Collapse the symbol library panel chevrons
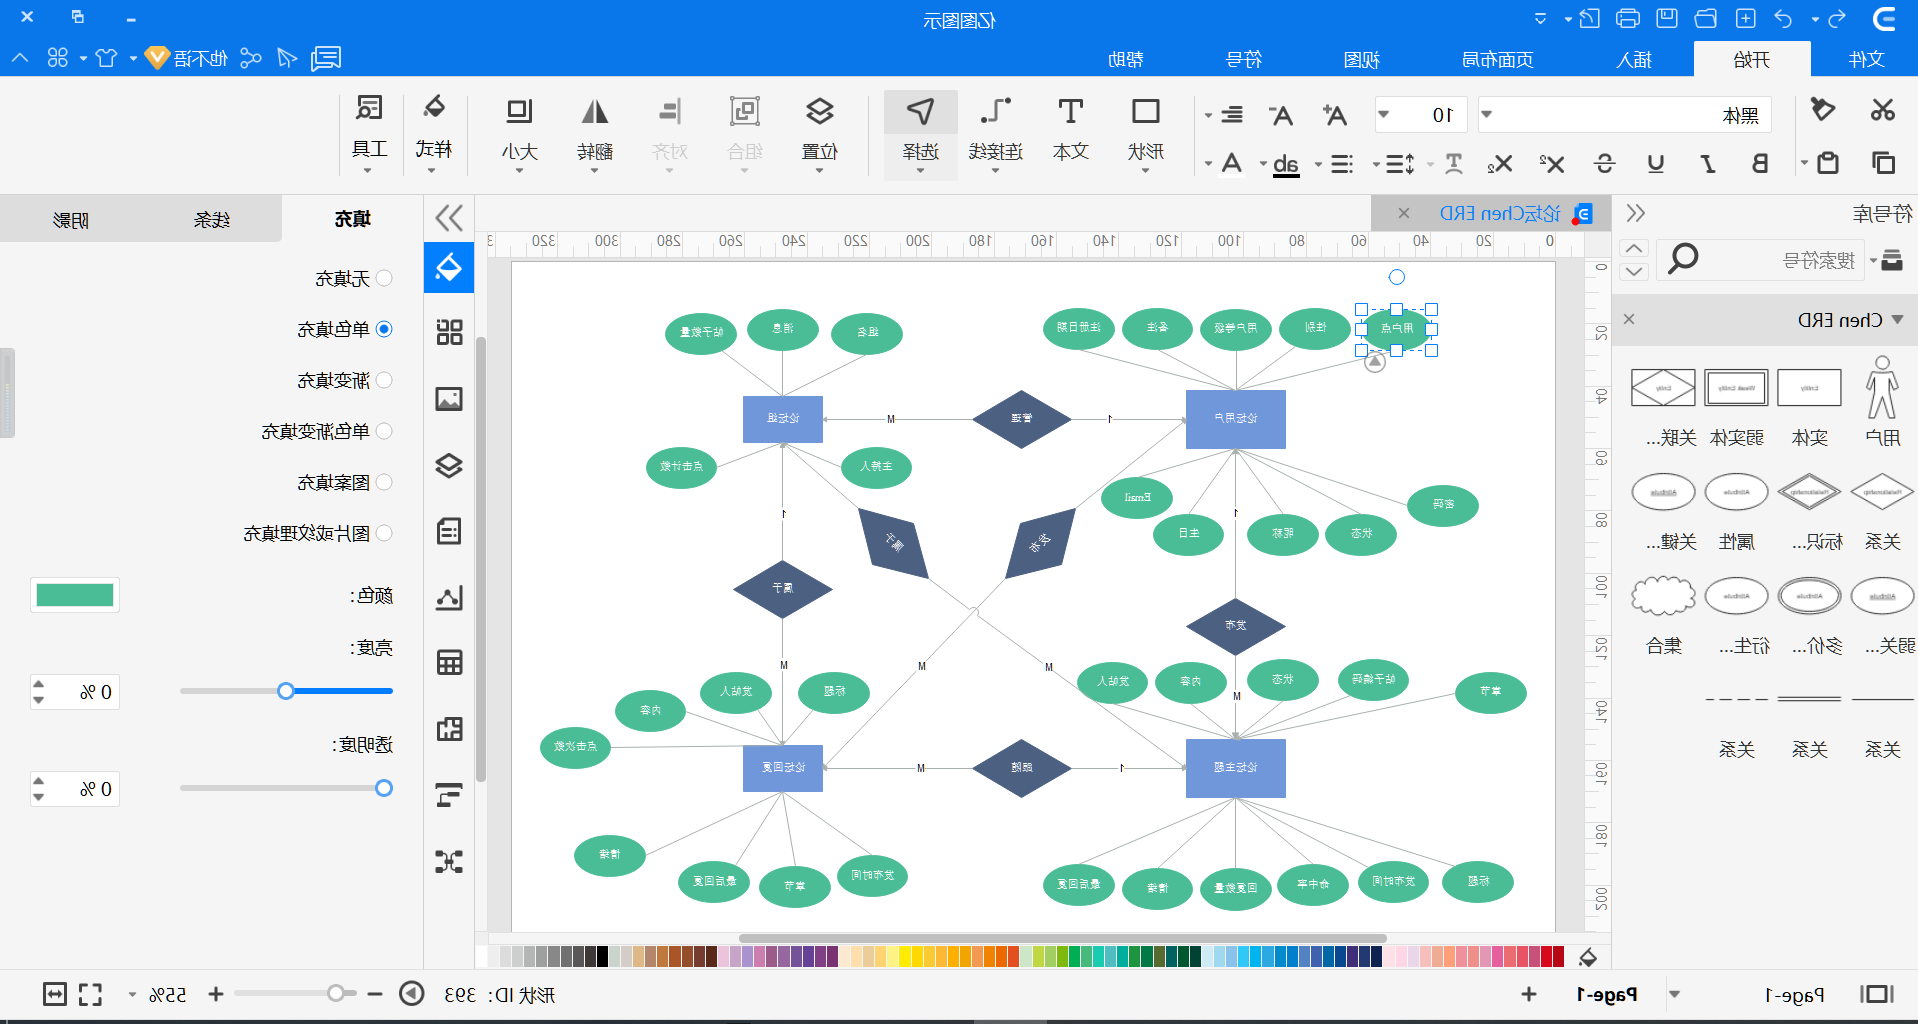This screenshot has height=1024, width=1918. pos(1635,213)
